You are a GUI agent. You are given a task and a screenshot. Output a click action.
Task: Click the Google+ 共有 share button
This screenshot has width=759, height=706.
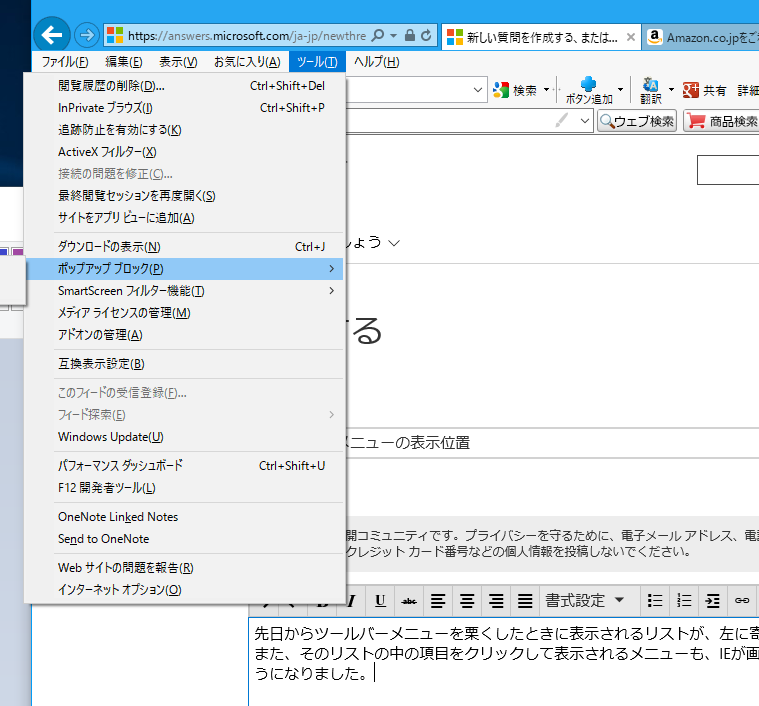704,90
